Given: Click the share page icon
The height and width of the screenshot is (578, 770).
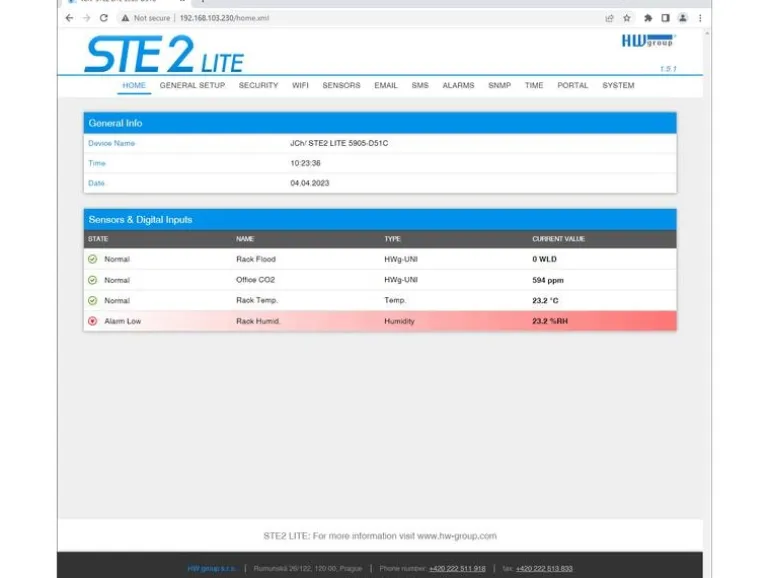Looking at the screenshot, I should [609, 18].
